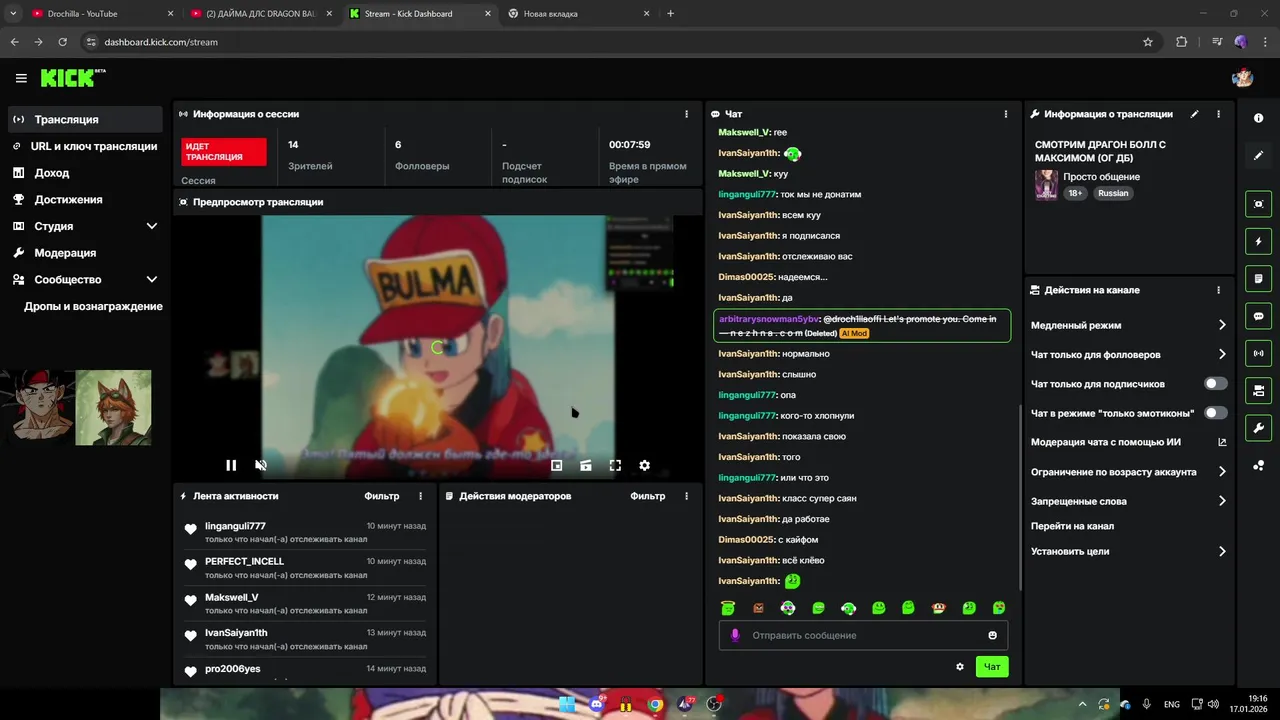Open external link for ИИ chat moderation
1280x720 pixels.
[1222, 442]
